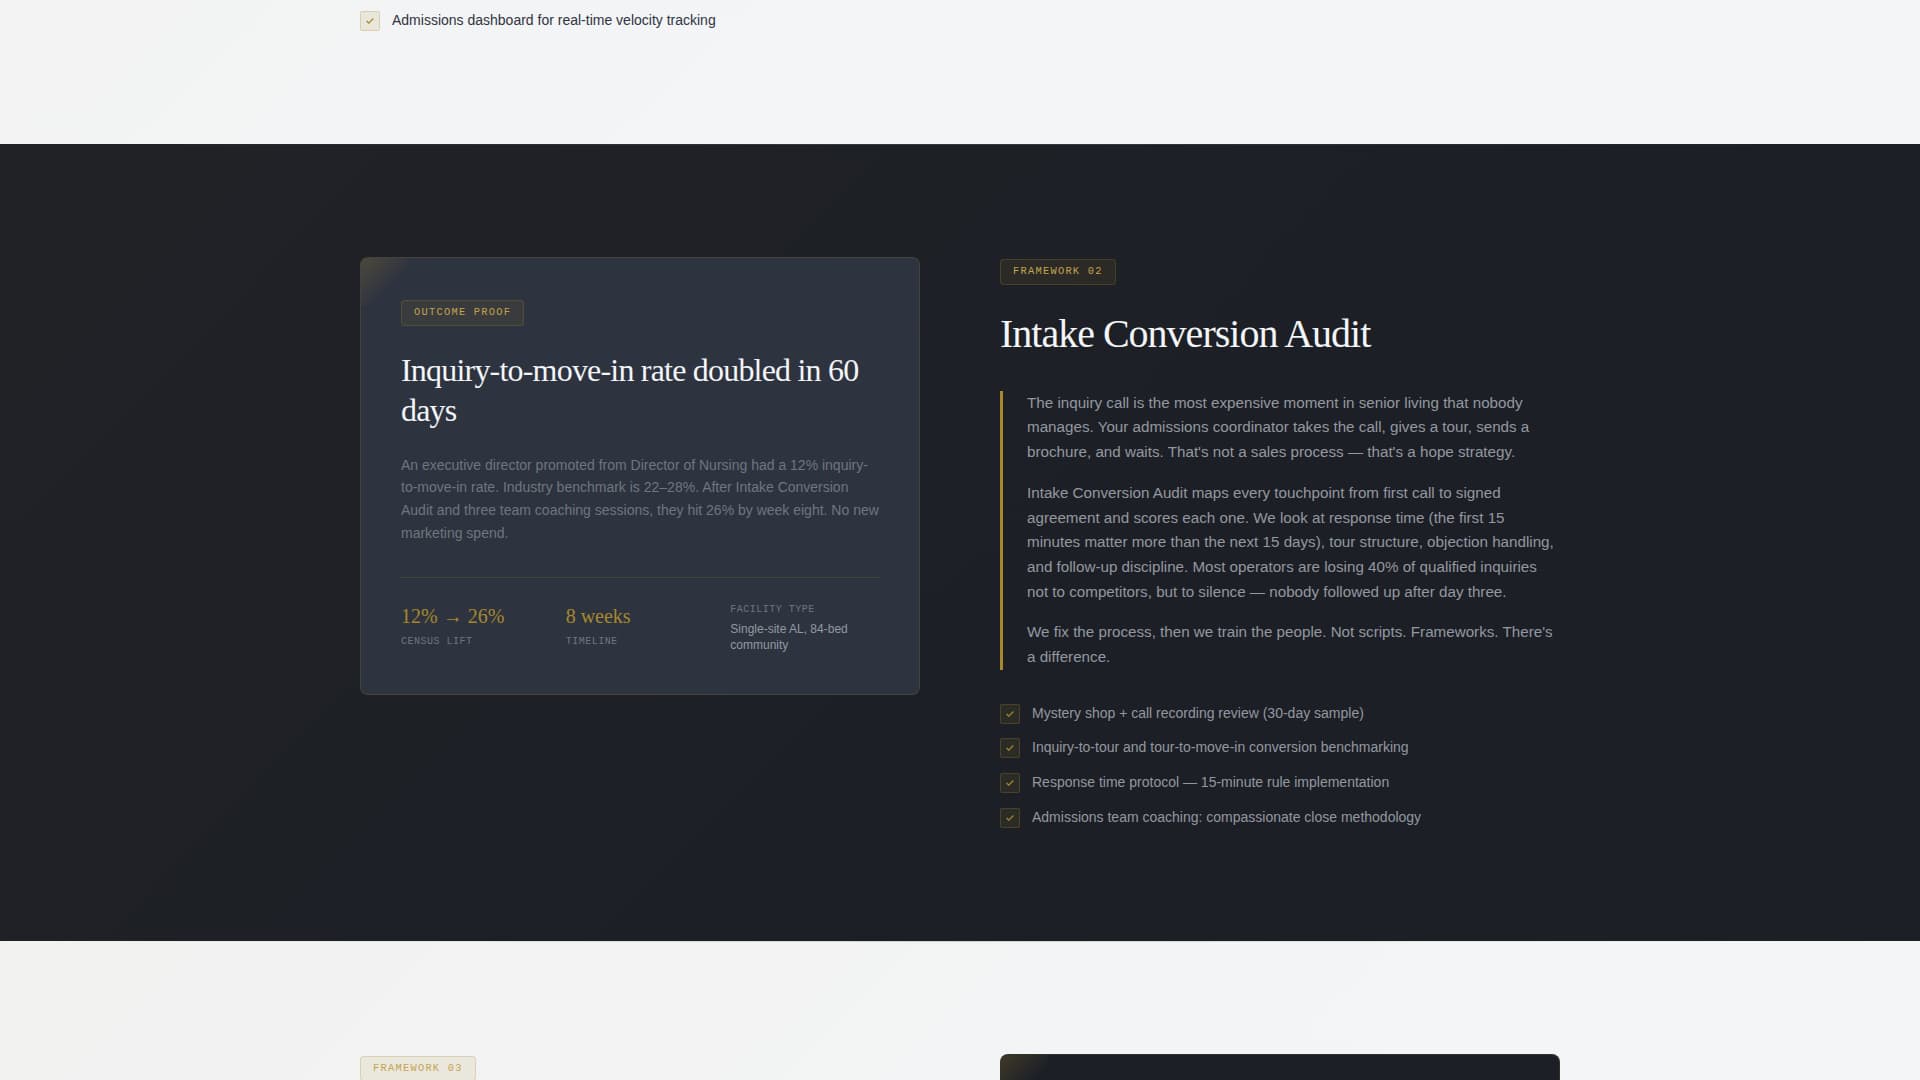Image resolution: width=1920 pixels, height=1080 pixels.
Task: Click paragraph starting 'An executive director promoted'
Action: tap(640, 499)
